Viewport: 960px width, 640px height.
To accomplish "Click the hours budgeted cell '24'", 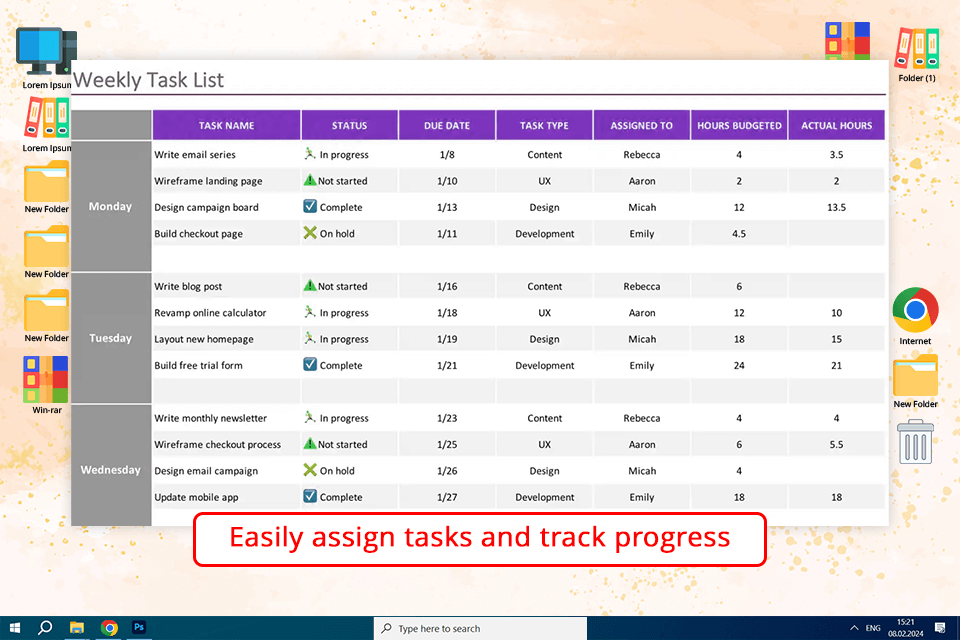I will pyautogui.click(x=739, y=365).
